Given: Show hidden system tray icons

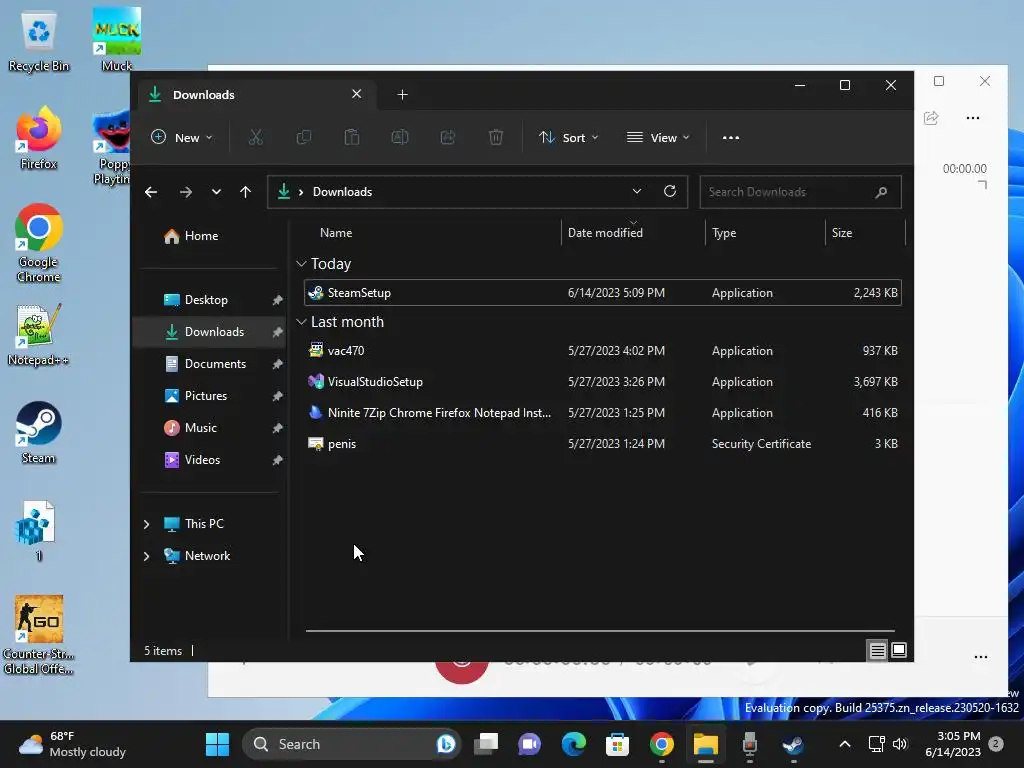Looking at the screenshot, I should tap(844, 744).
